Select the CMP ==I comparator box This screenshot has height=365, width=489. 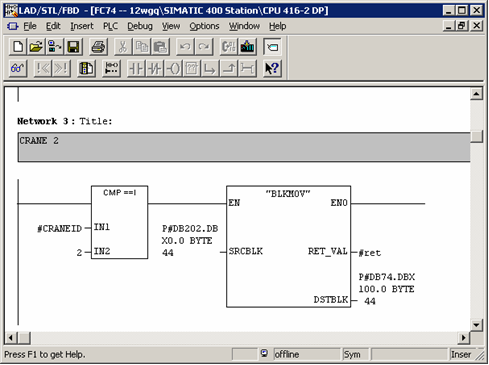pos(119,222)
